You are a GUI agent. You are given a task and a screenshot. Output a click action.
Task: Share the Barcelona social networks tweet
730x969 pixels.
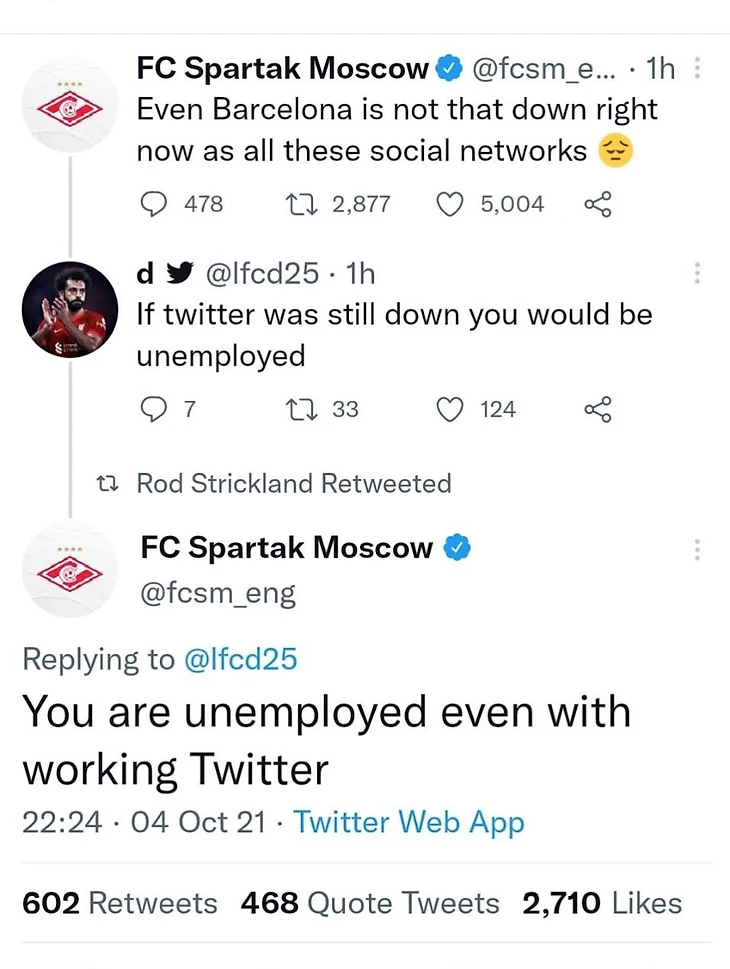tap(597, 204)
